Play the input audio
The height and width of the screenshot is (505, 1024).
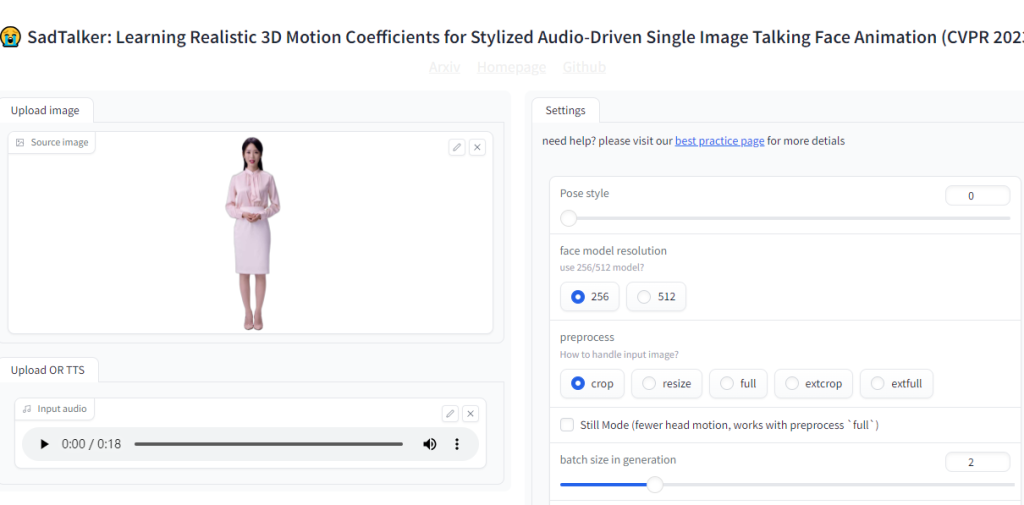tap(44, 444)
